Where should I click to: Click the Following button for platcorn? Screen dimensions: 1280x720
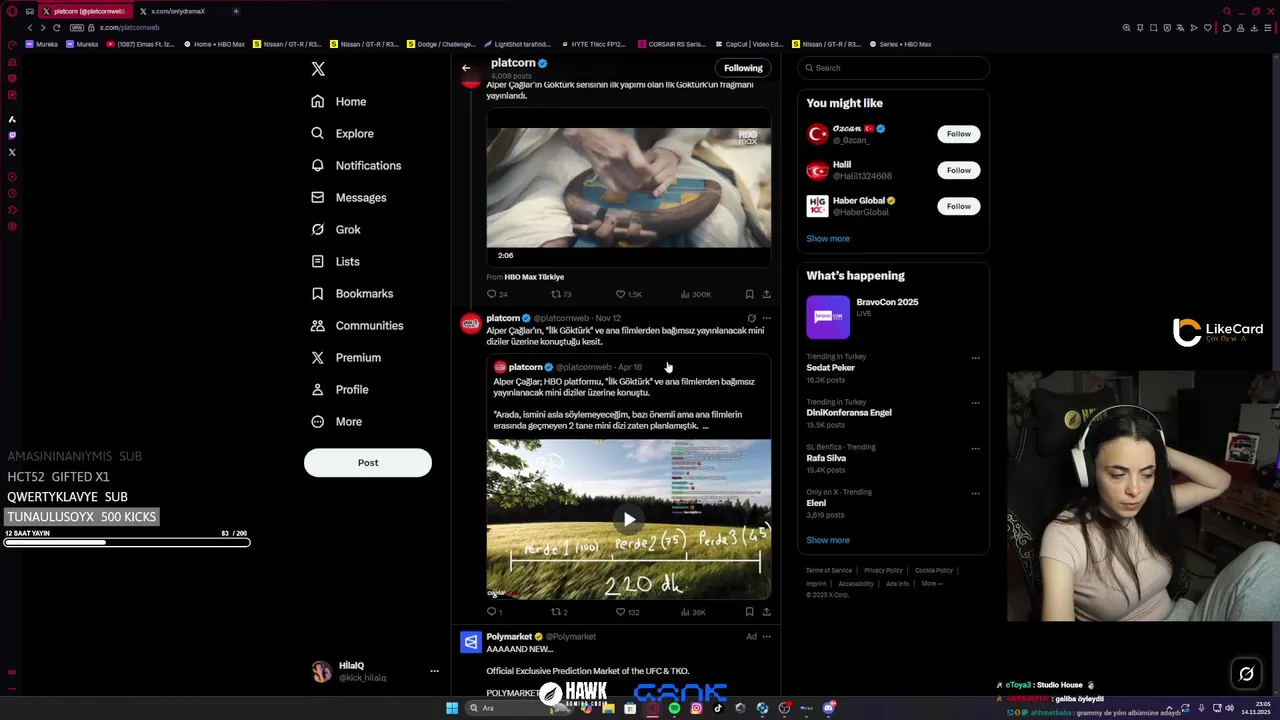743,68
